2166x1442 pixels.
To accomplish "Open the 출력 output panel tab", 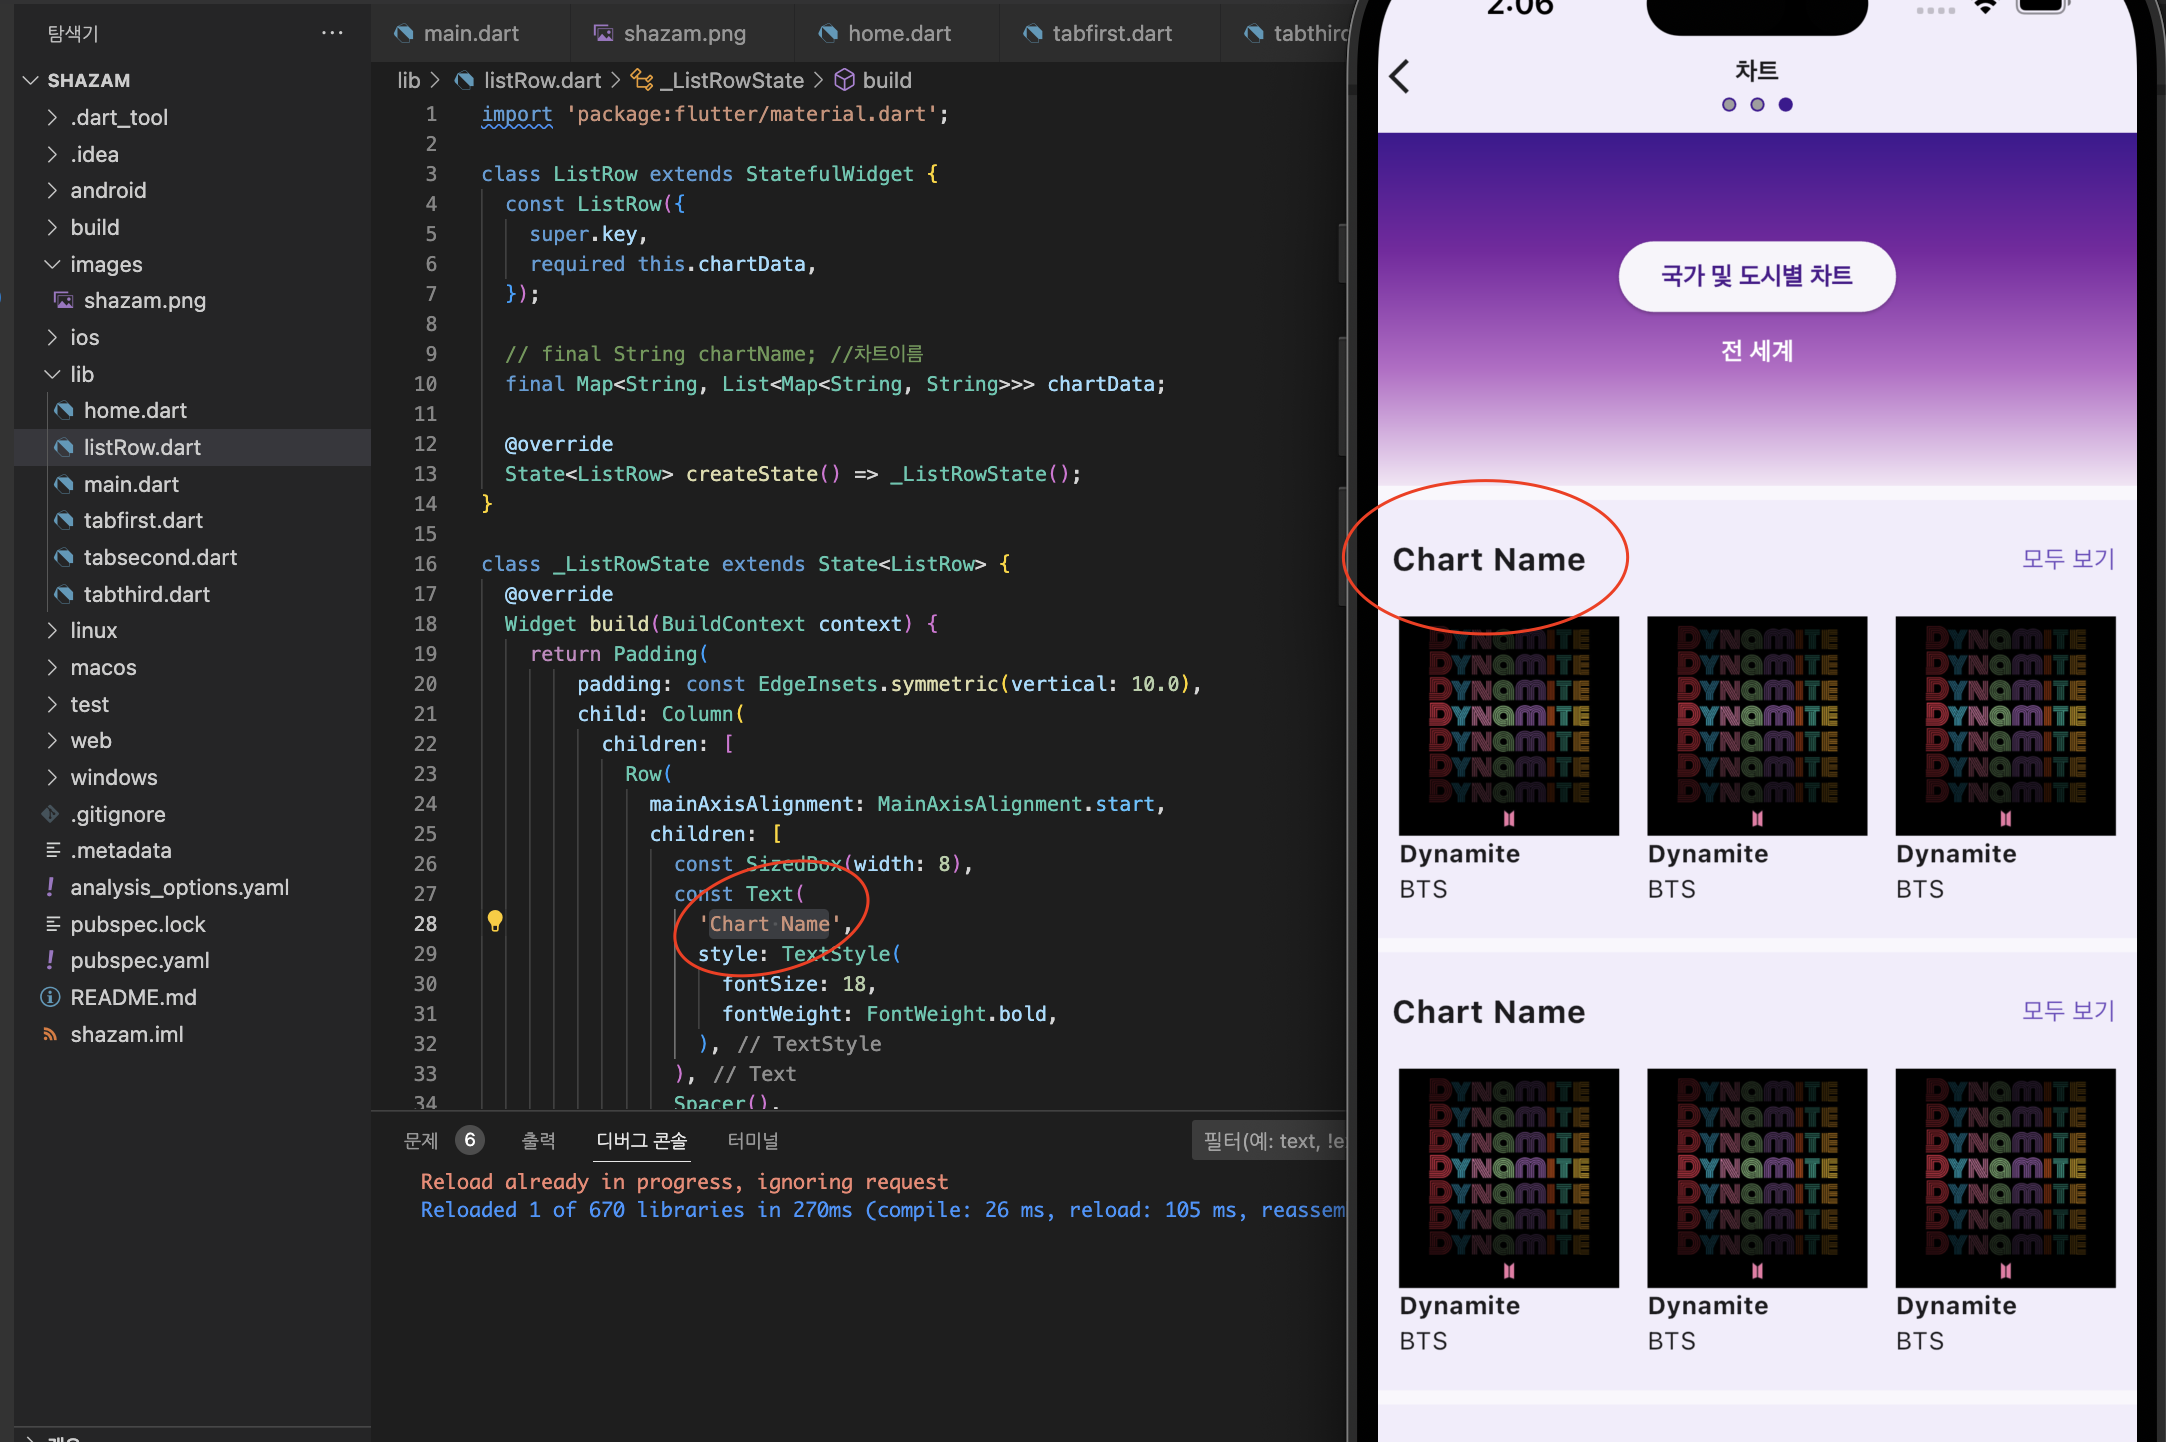I will (538, 1140).
